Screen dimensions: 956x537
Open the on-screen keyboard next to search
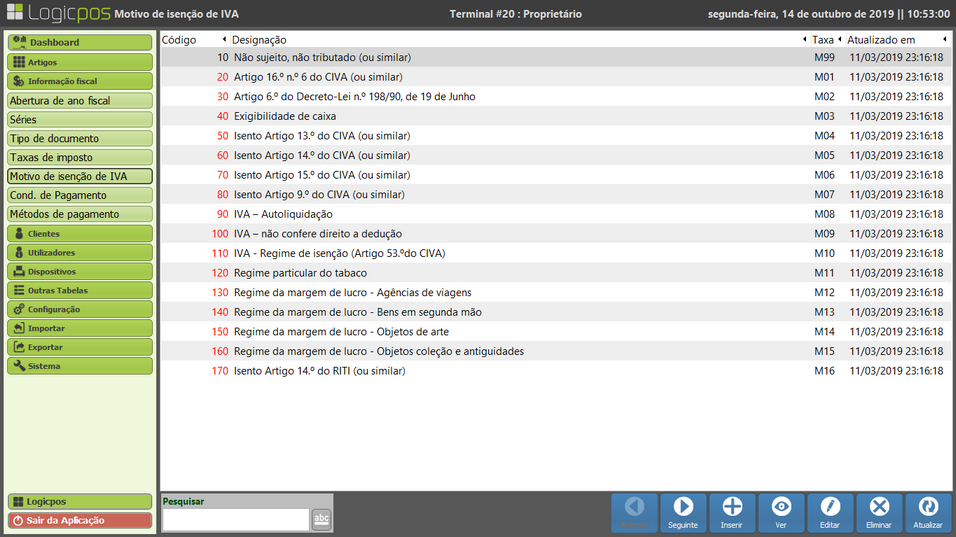point(321,518)
